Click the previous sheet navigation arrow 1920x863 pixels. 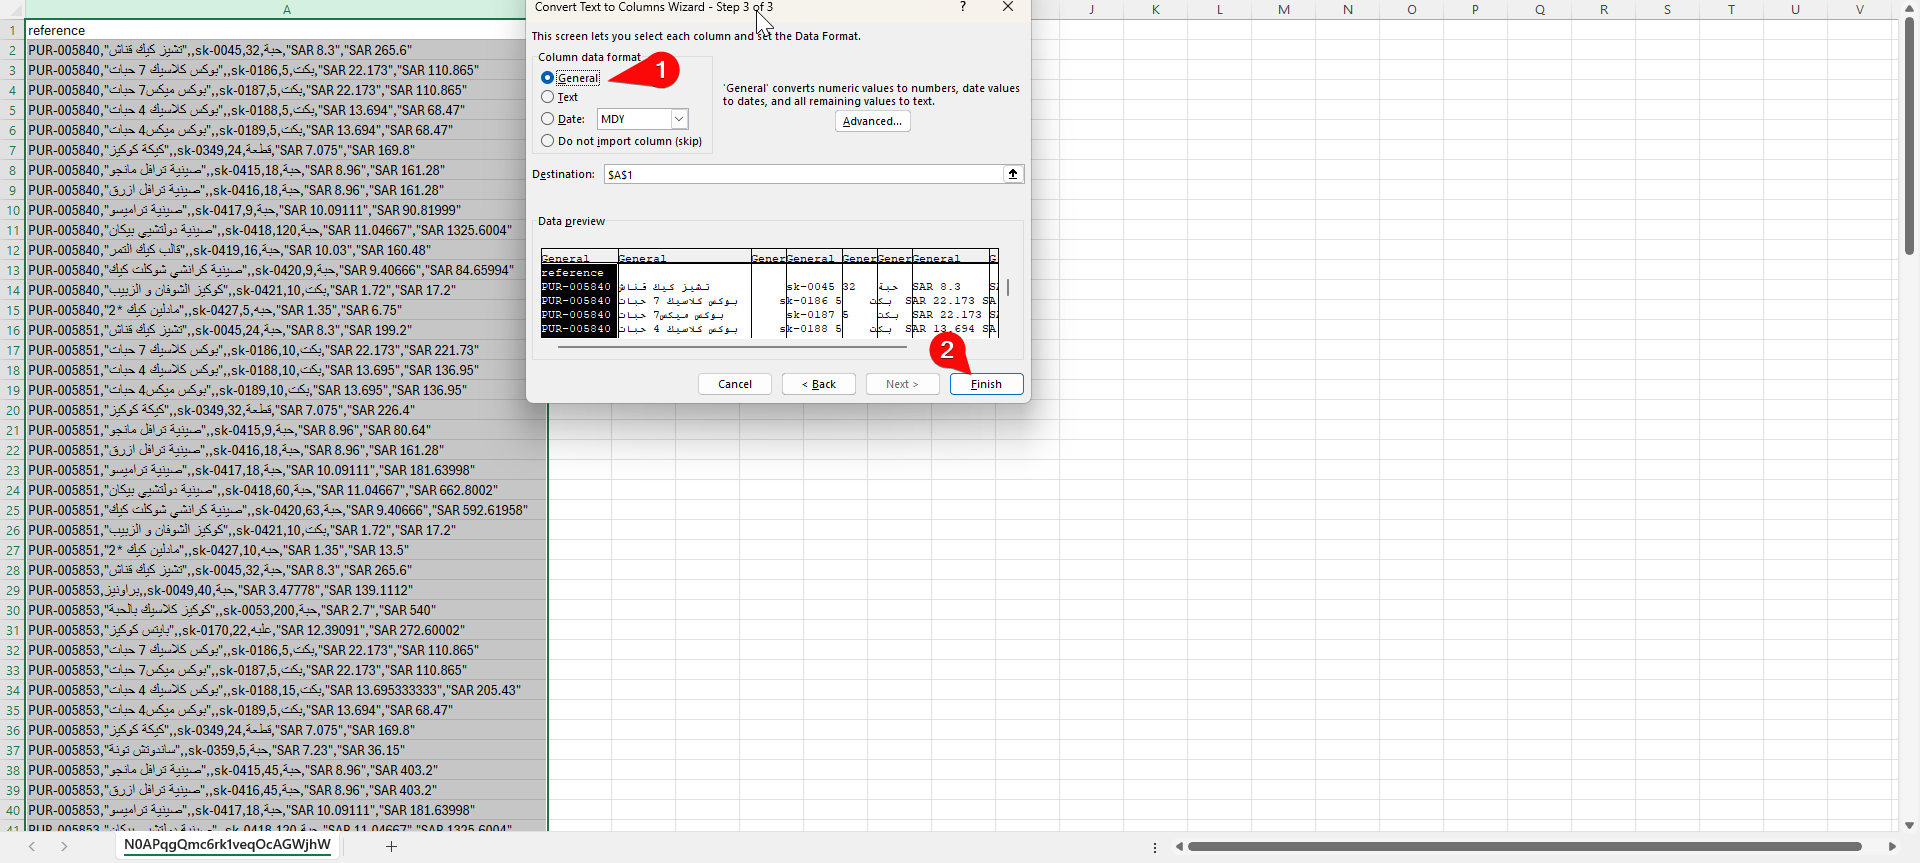(x=32, y=846)
